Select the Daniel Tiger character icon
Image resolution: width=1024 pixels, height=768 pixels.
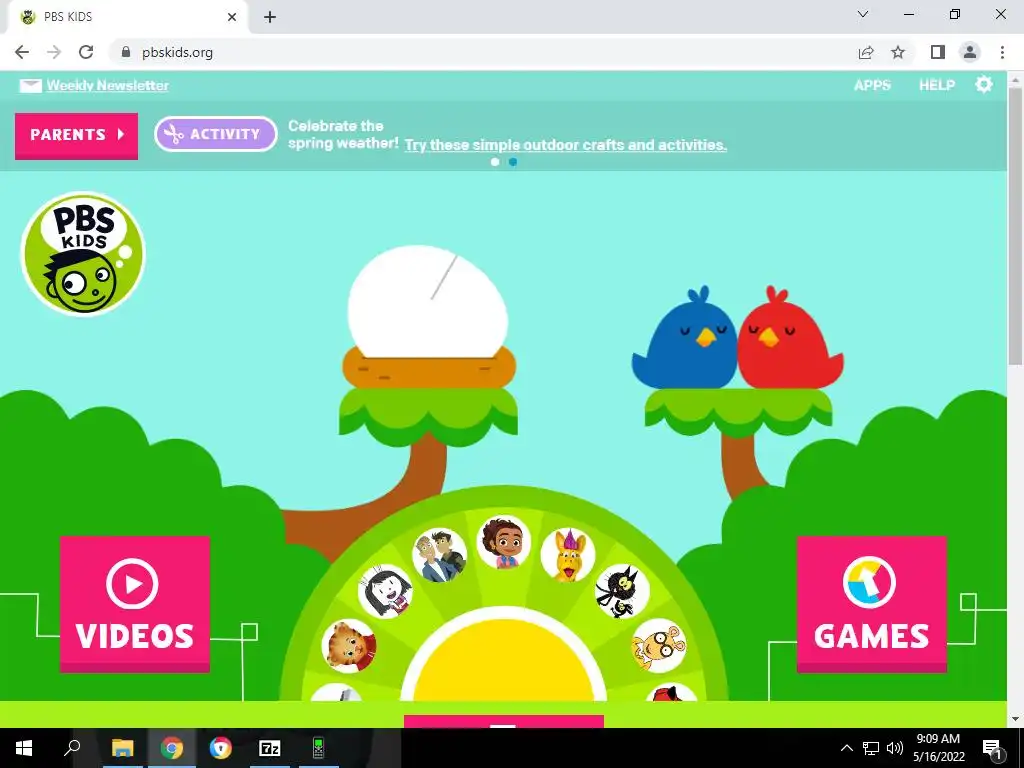coord(349,646)
